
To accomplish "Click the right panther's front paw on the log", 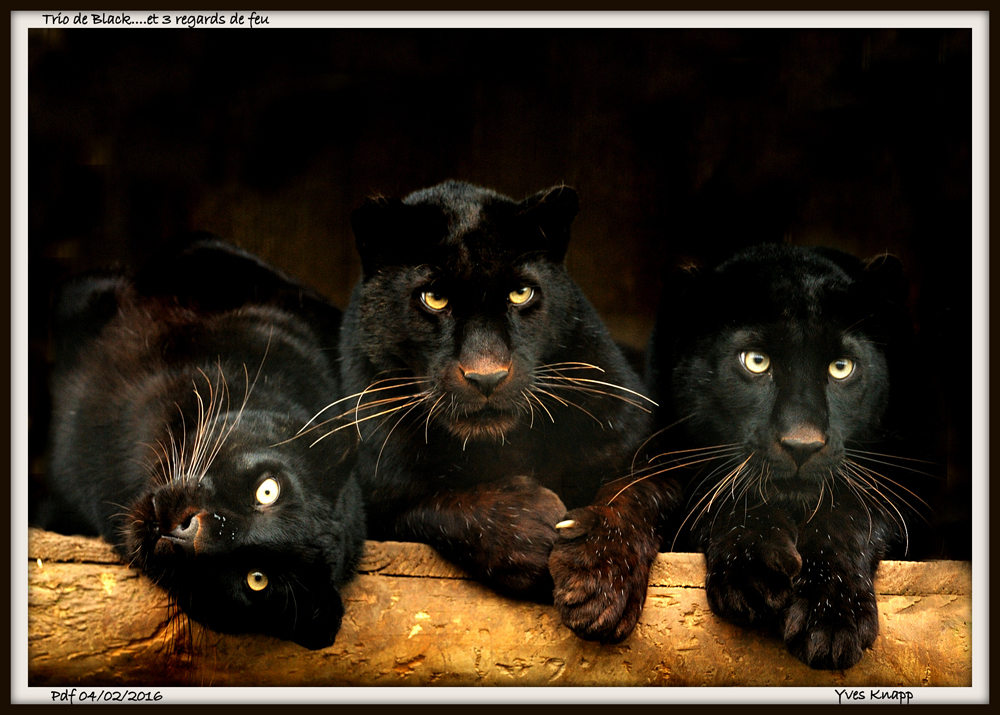I will point(830,620).
